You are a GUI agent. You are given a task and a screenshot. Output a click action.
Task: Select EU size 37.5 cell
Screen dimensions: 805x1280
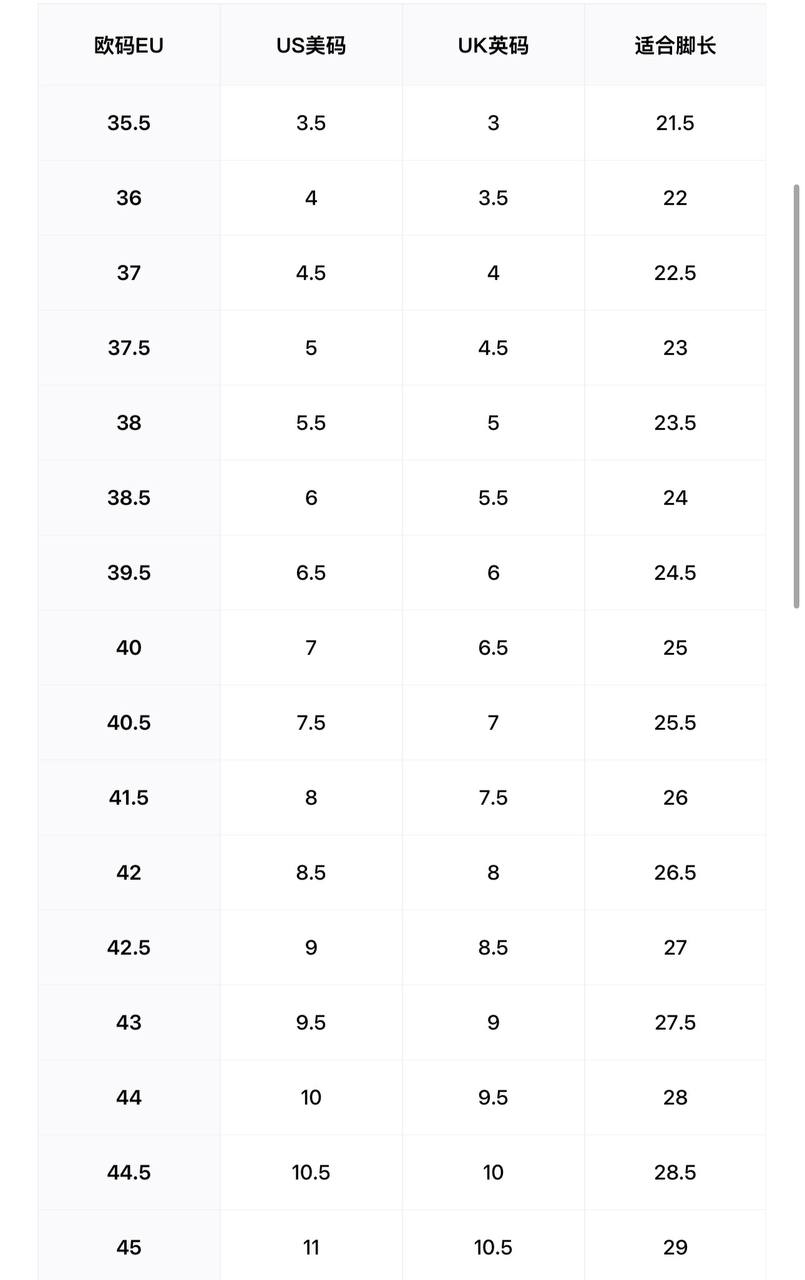[x=129, y=348]
